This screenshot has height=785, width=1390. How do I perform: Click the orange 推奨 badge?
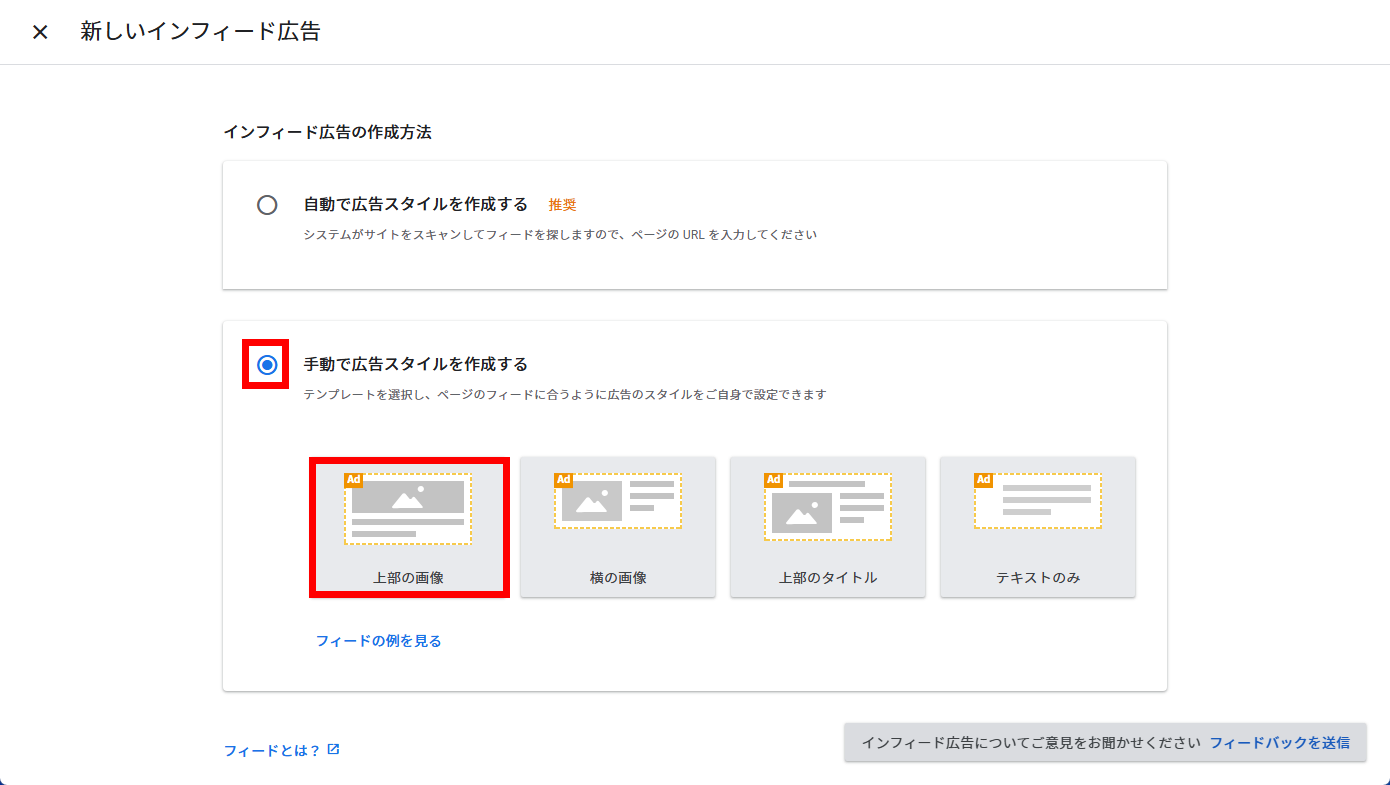click(562, 205)
